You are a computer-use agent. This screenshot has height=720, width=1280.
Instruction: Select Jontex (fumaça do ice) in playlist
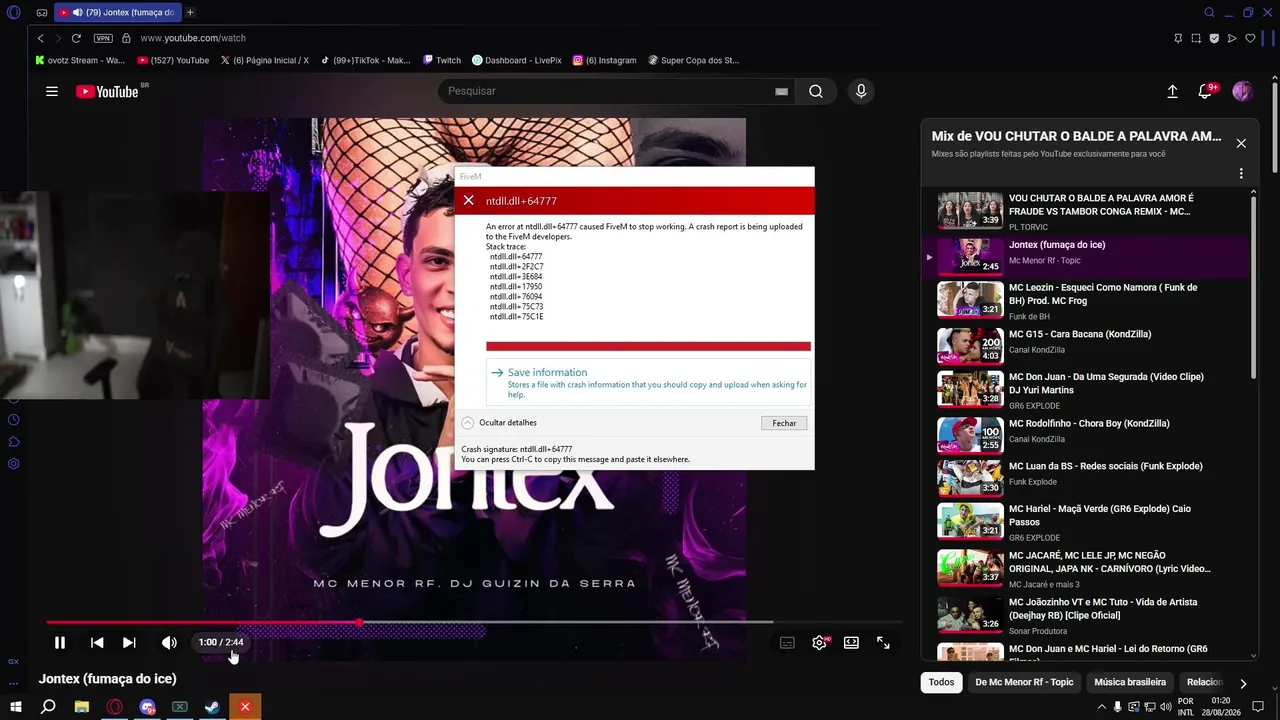pos(1085,255)
